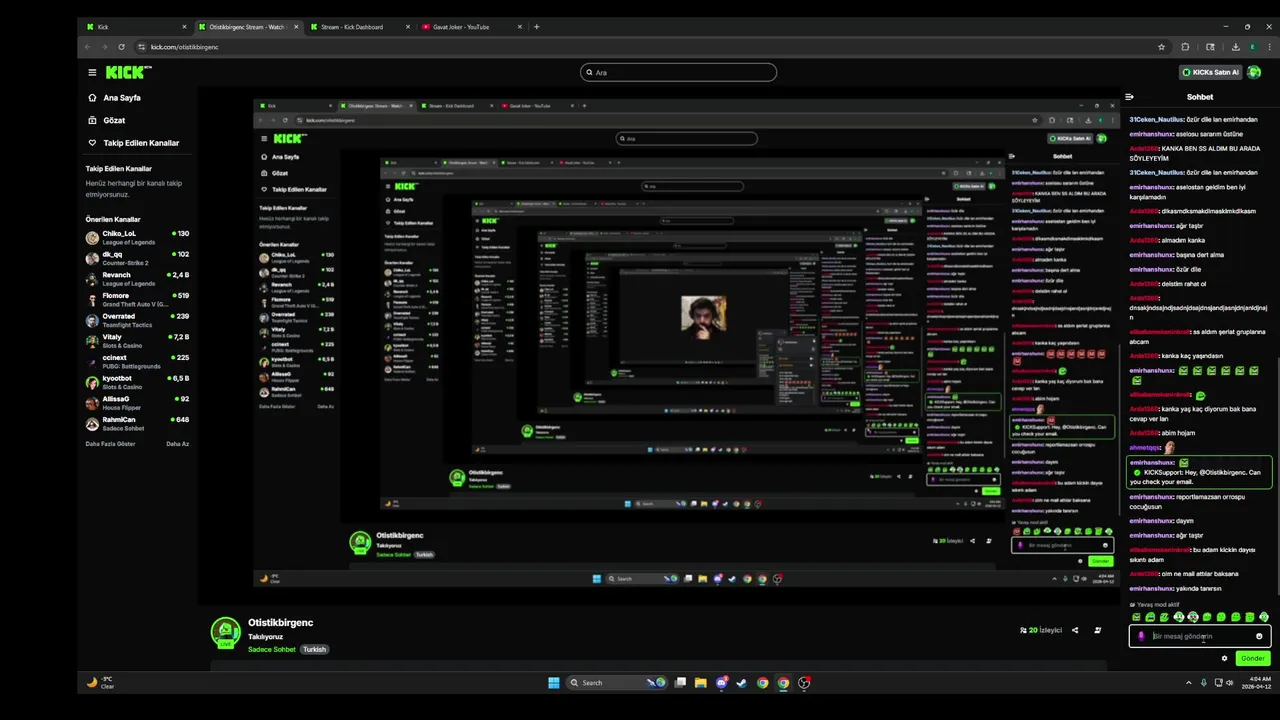Image resolution: width=1280 pixels, height=720 pixels.
Task: Click the search field labeled Ara
Action: 679,72
